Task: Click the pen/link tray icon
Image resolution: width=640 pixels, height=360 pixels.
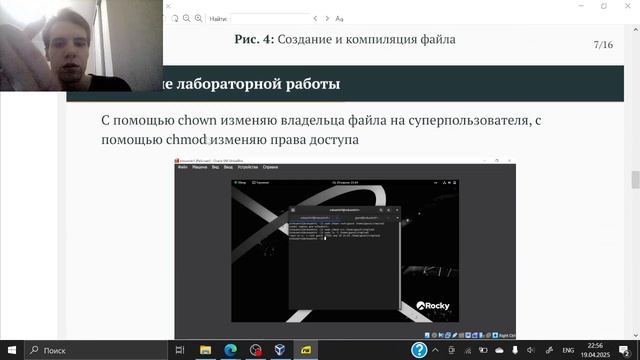Action: tap(549, 350)
